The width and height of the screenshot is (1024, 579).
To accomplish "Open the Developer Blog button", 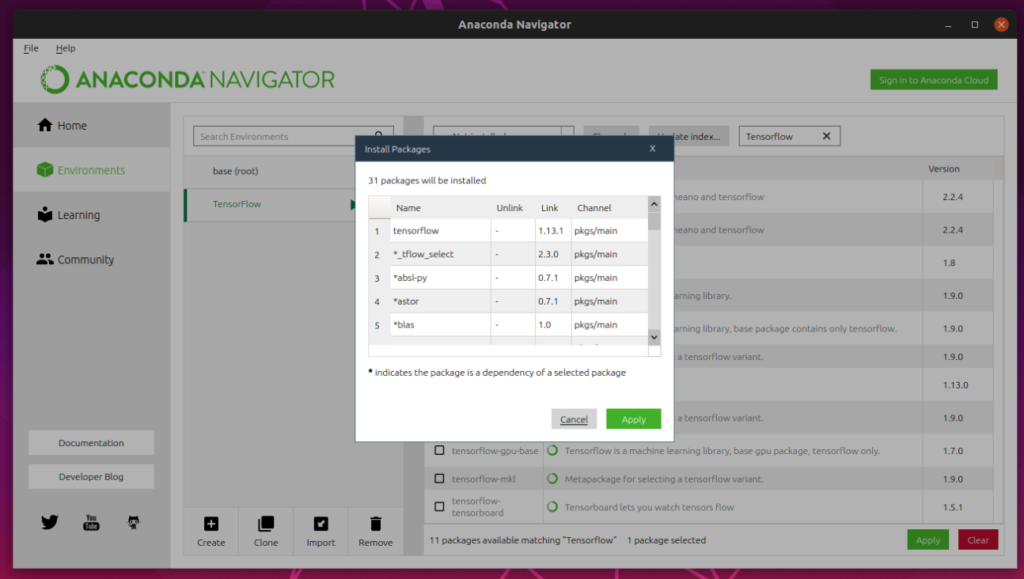I will pyautogui.click(x=91, y=477).
